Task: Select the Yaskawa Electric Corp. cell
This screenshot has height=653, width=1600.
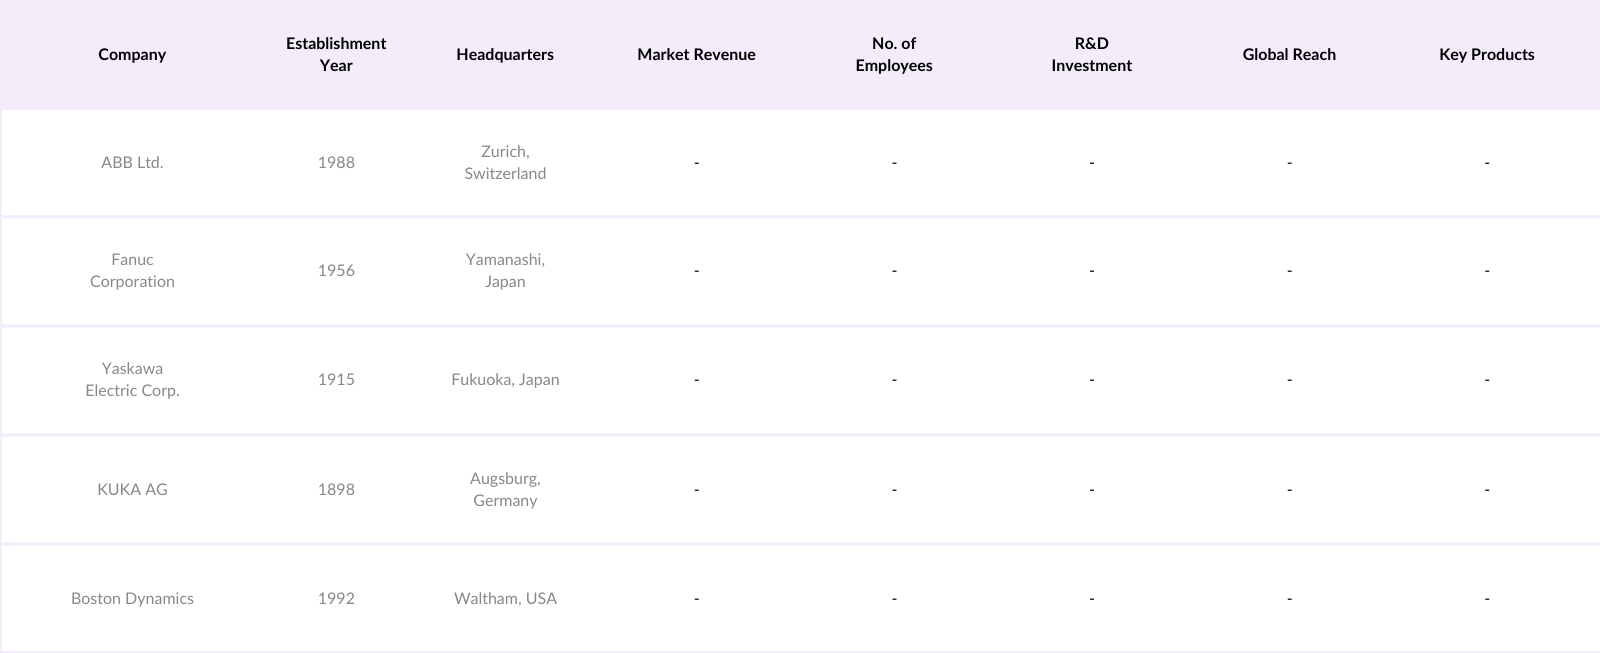Action: click(x=132, y=379)
